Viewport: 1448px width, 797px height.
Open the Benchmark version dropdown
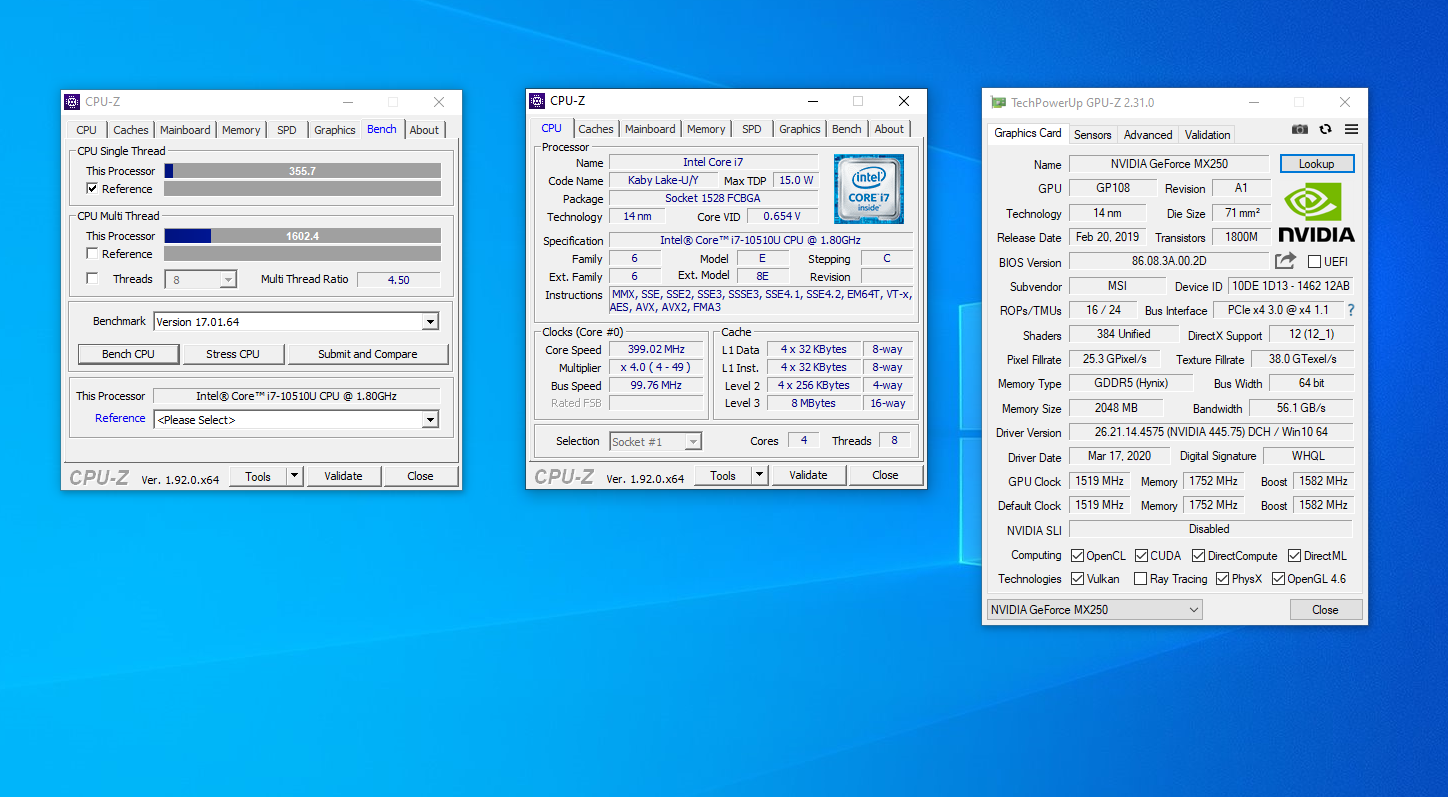coord(430,322)
